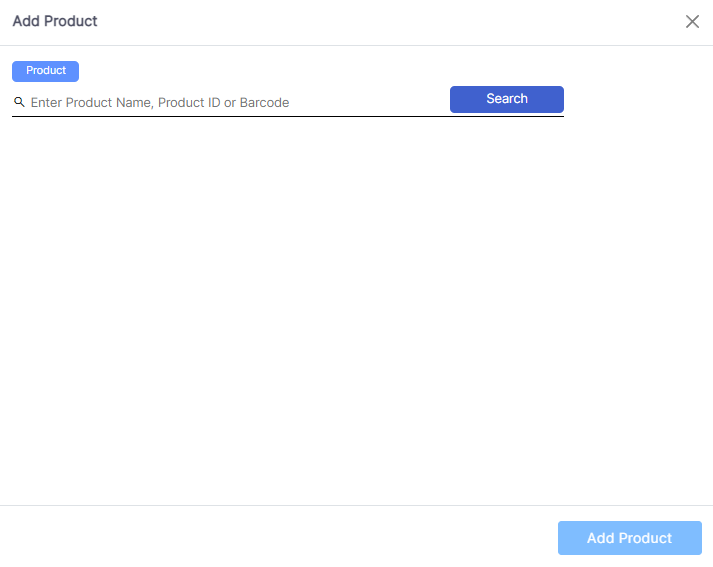The width and height of the screenshot is (713, 567).
Task: Tap the small search glyph before input
Action: coord(19,102)
